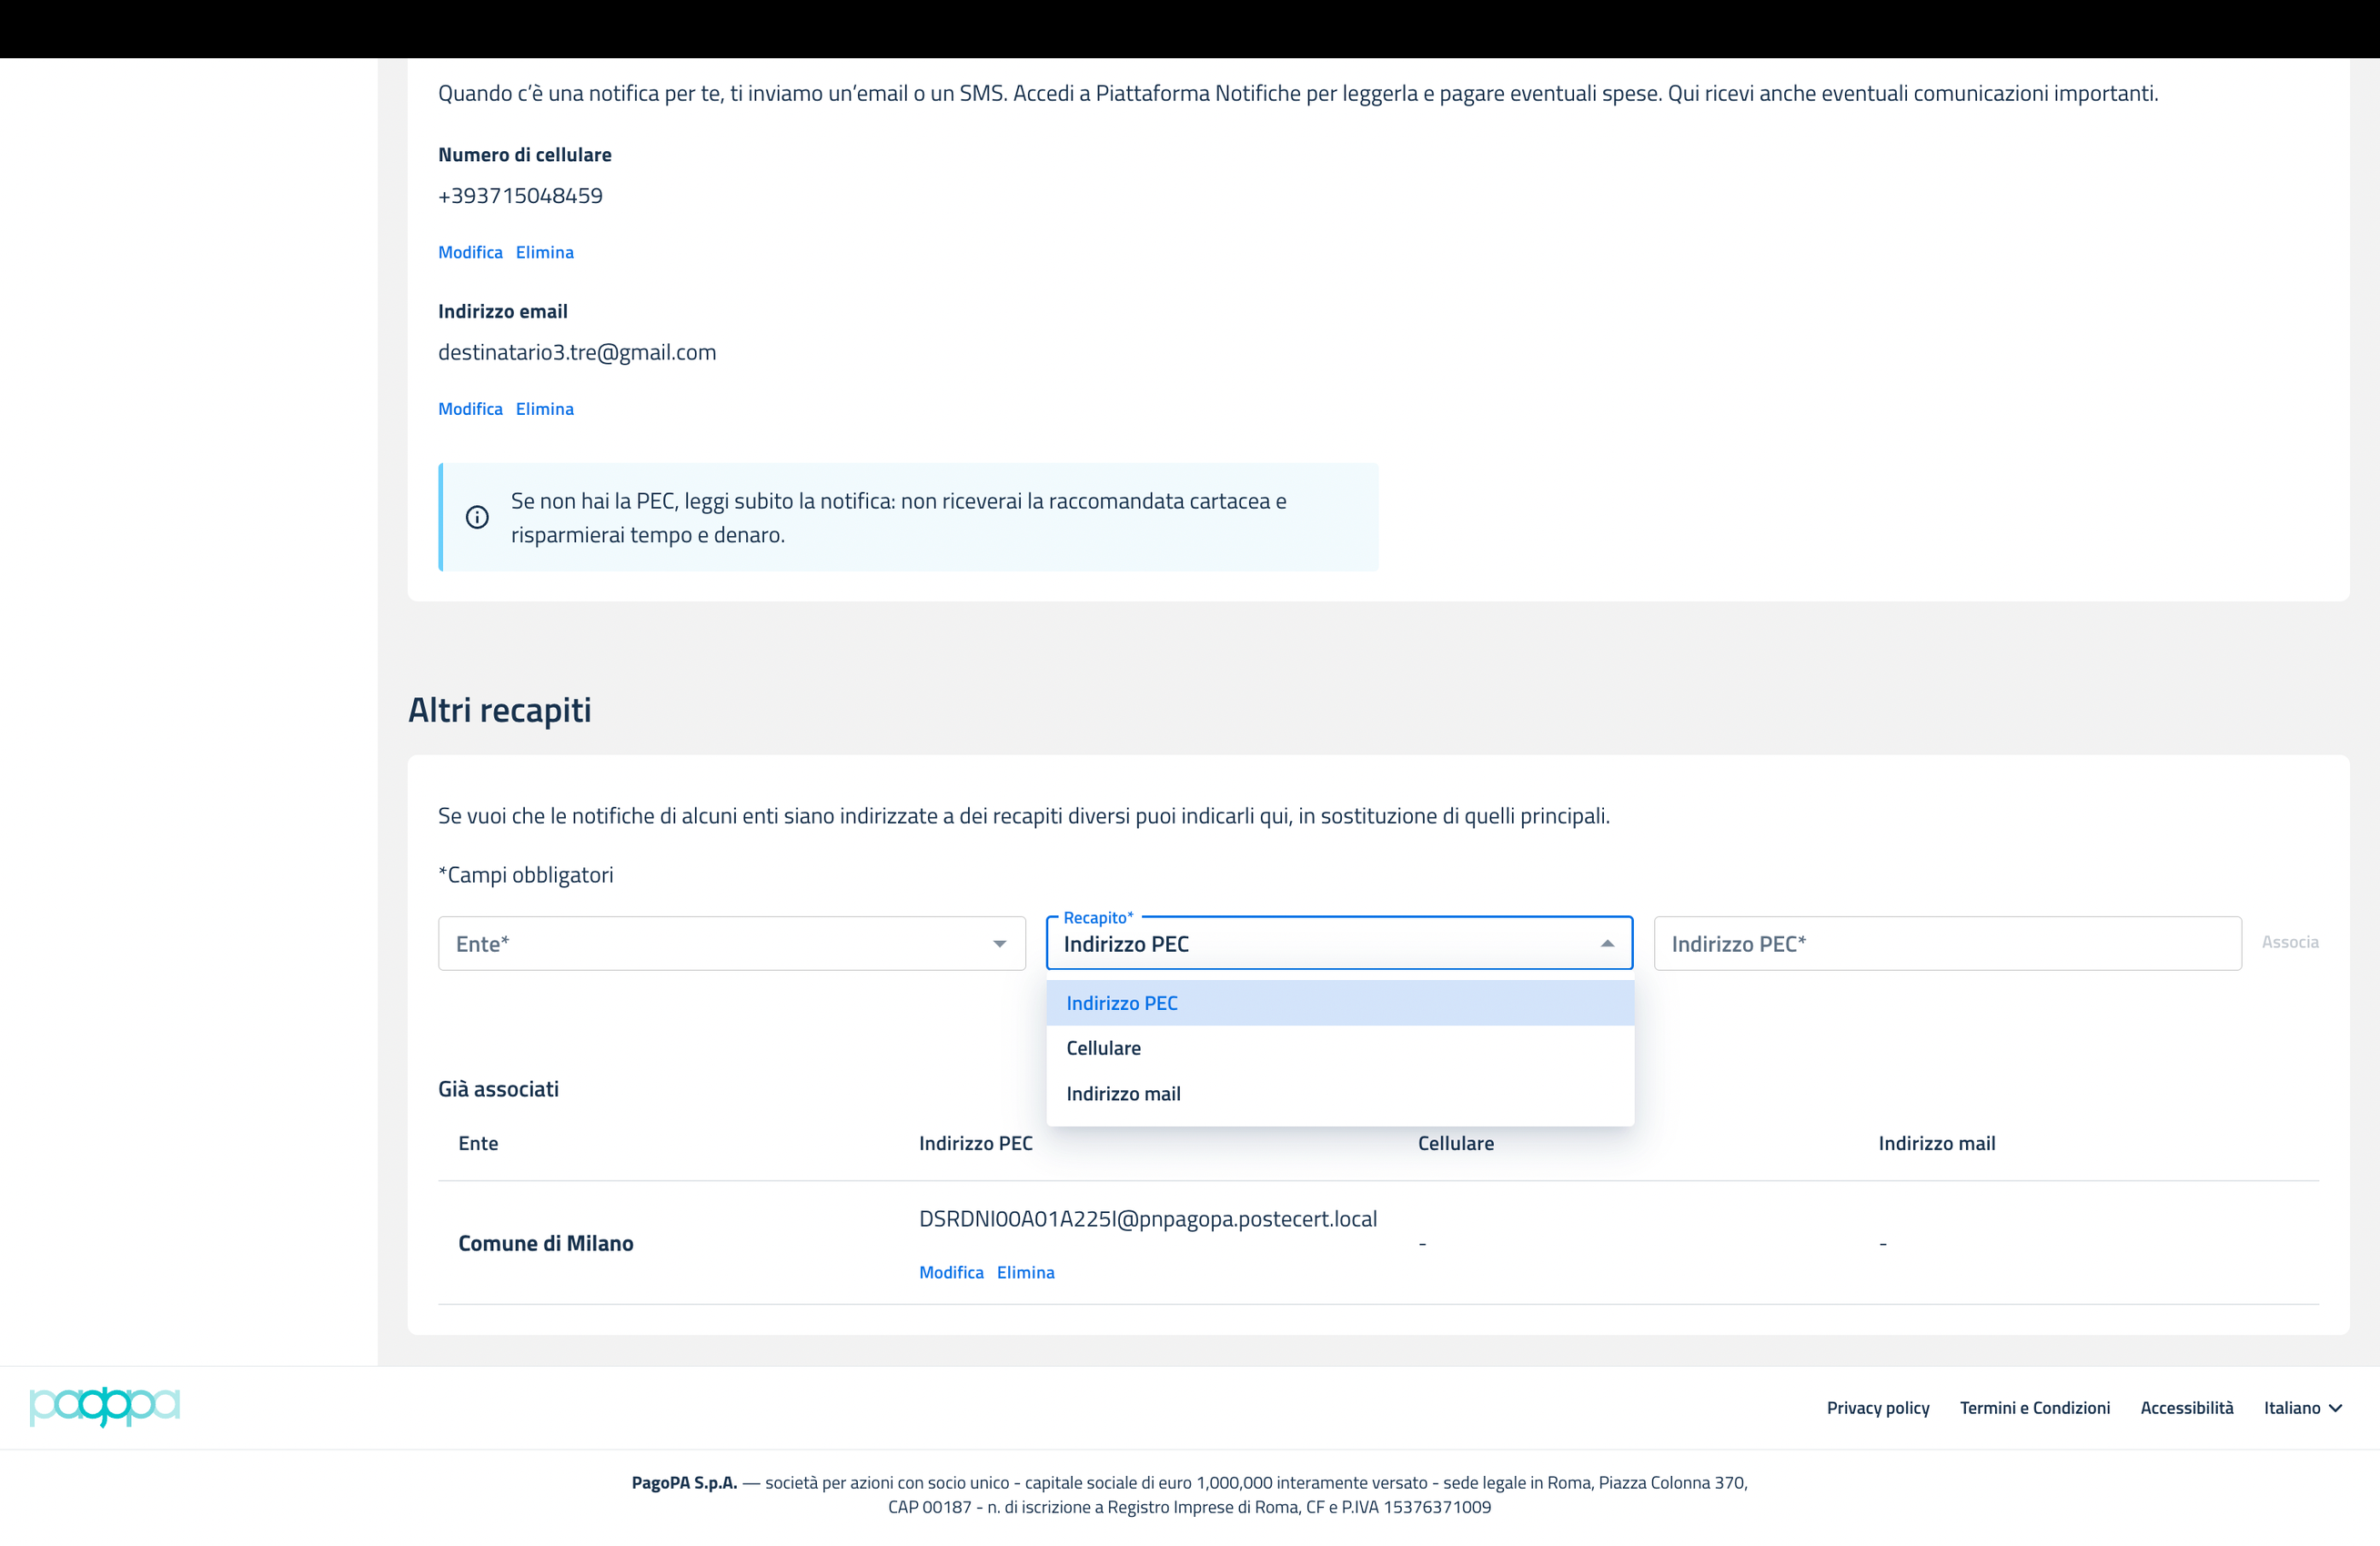Edit Comune di Milano PEC address
This screenshot has width=2380, height=1546.
click(951, 1272)
